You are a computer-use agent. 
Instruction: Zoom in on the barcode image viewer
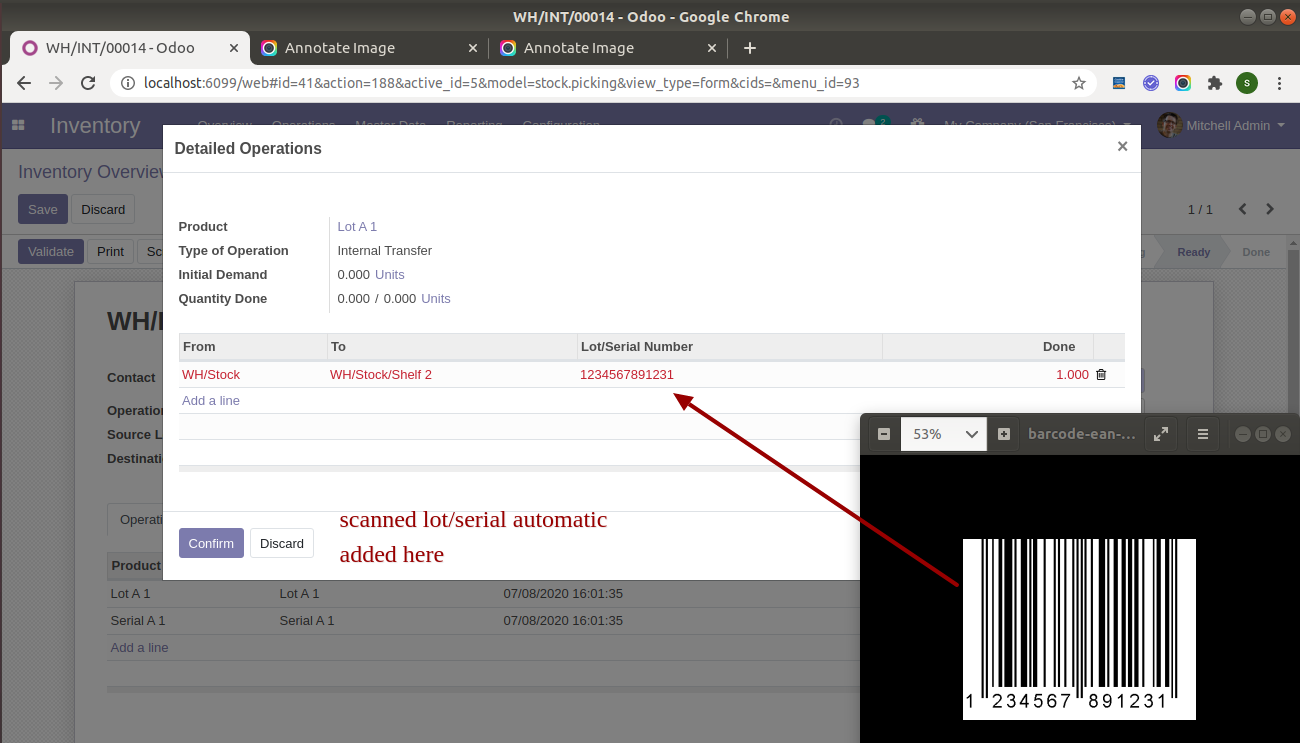[x=1004, y=434]
